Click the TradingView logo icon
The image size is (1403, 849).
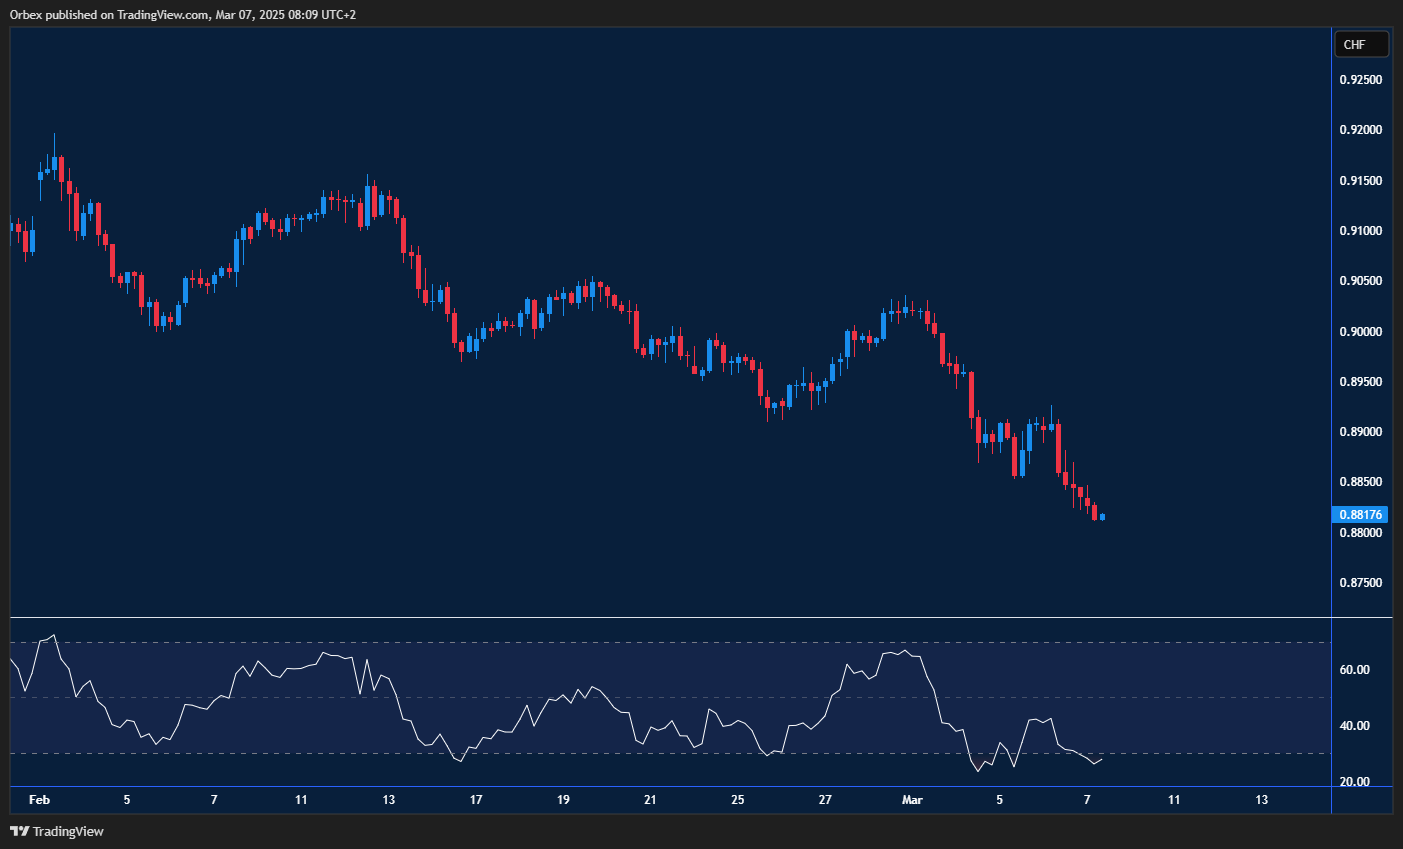point(20,831)
